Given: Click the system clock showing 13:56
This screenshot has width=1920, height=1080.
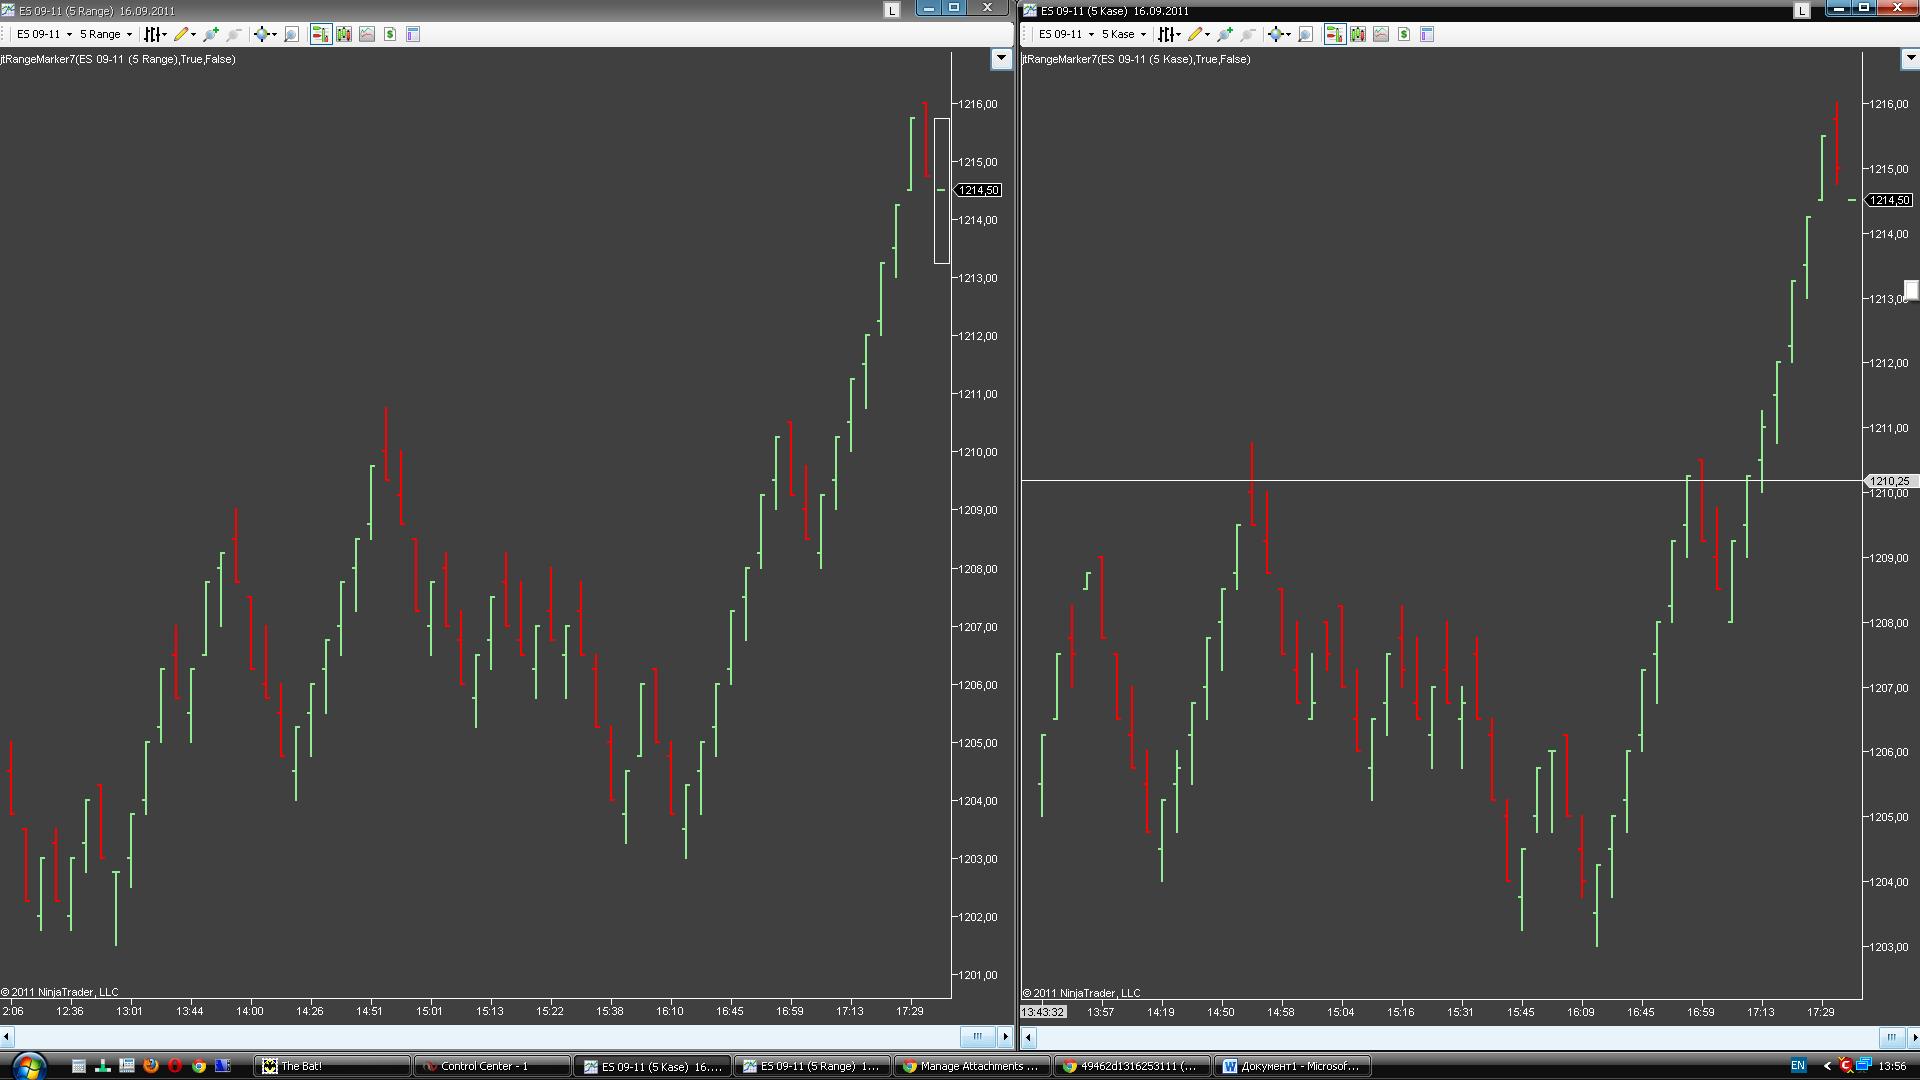Looking at the screenshot, I should pos(1892,1066).
